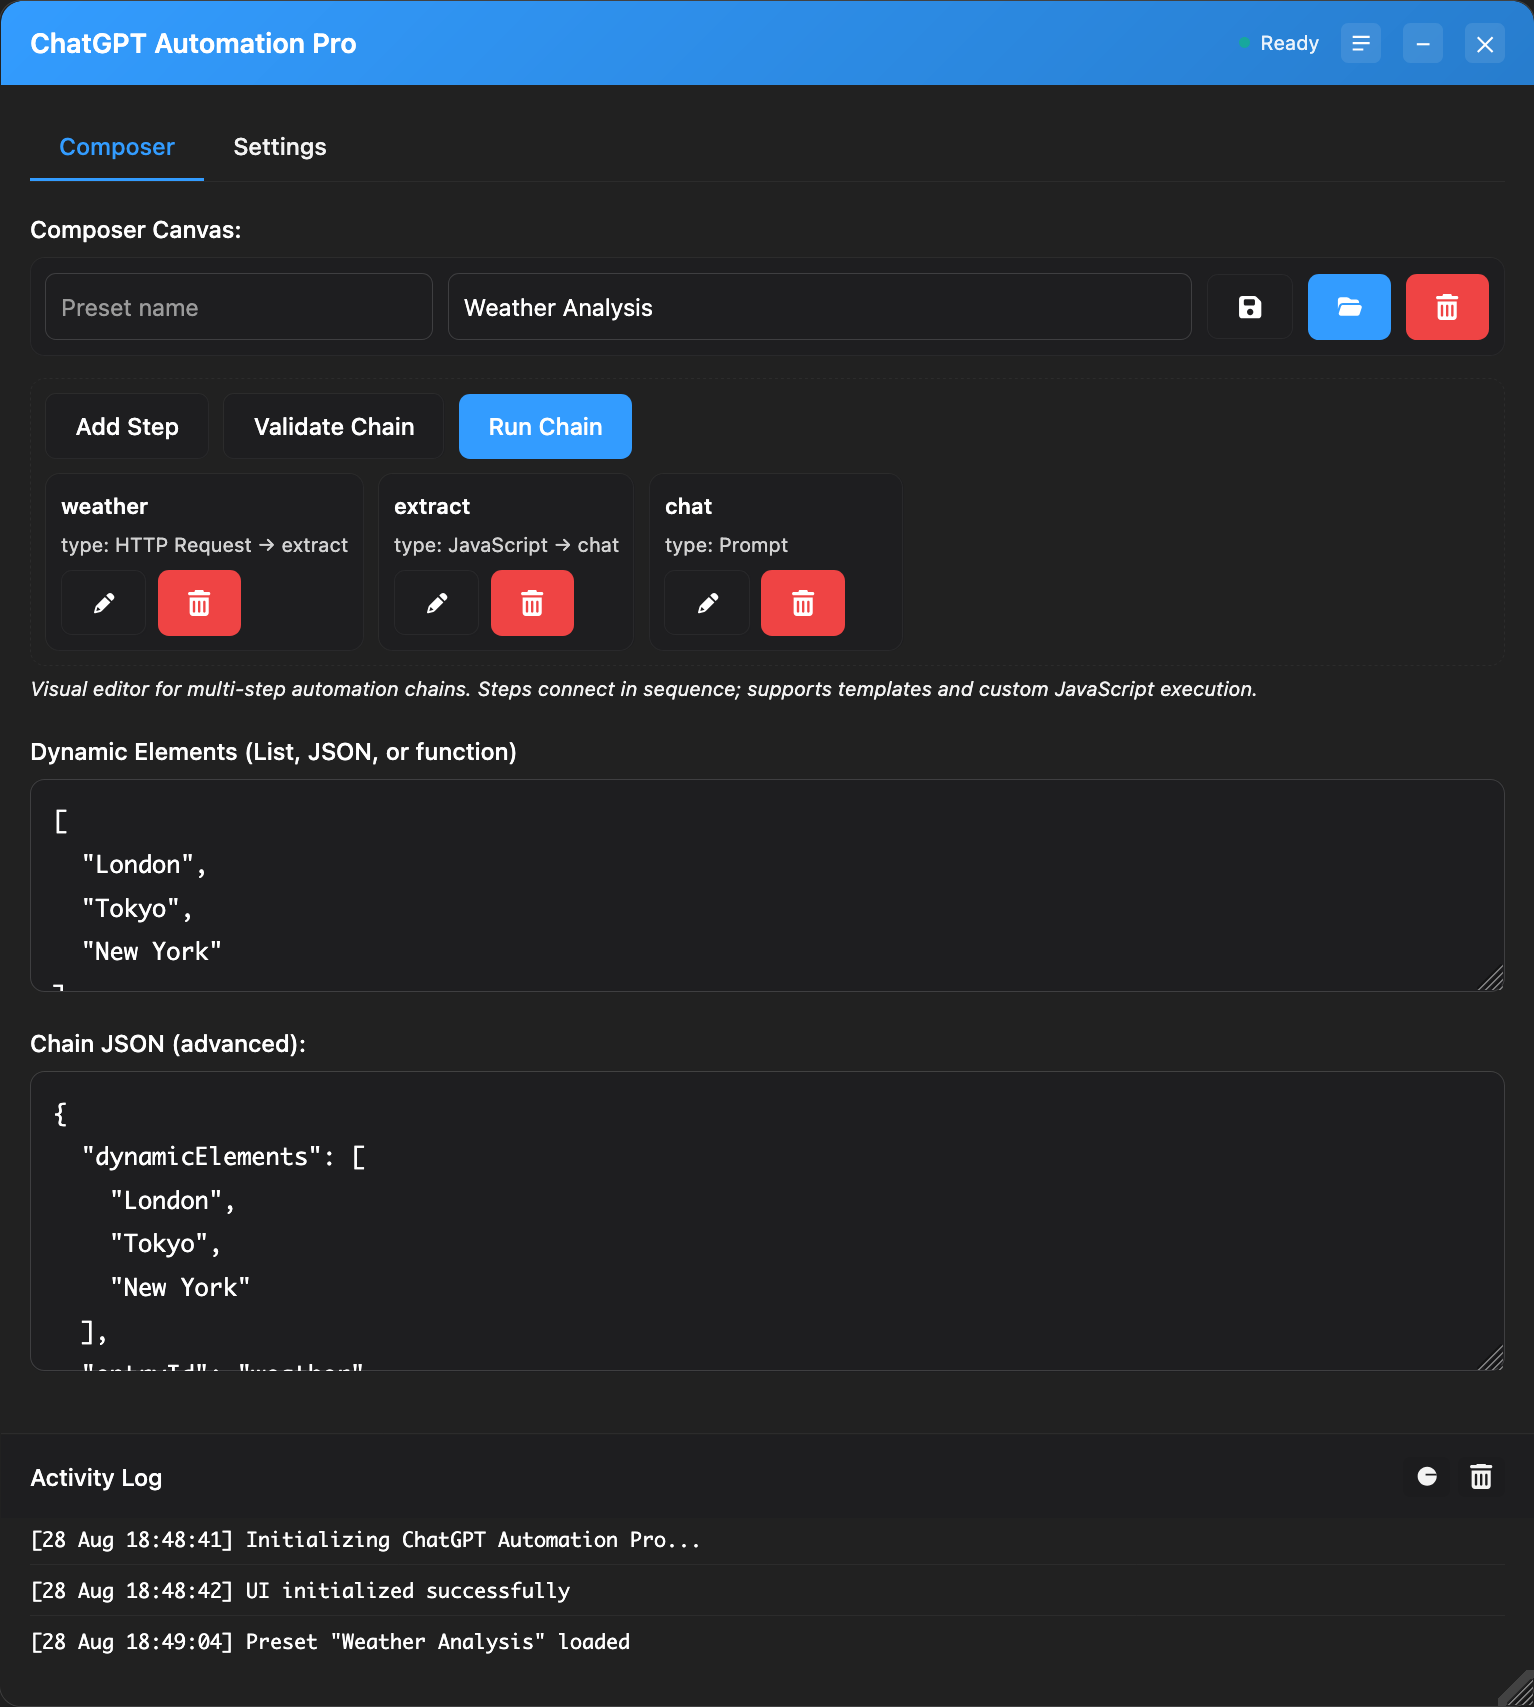Clear Activity Log with trash icon
This screenshot has height=1707, width=1534.
tap(1481, 1477)
